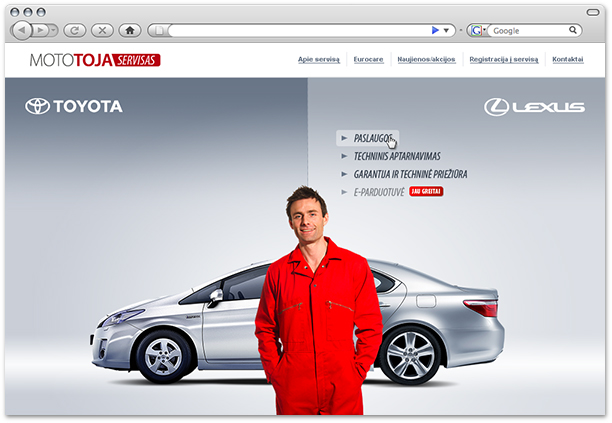Go to the home page icon
Image resolution: width=612 pixels, height=423 pixels.
[x=130, y=30]
